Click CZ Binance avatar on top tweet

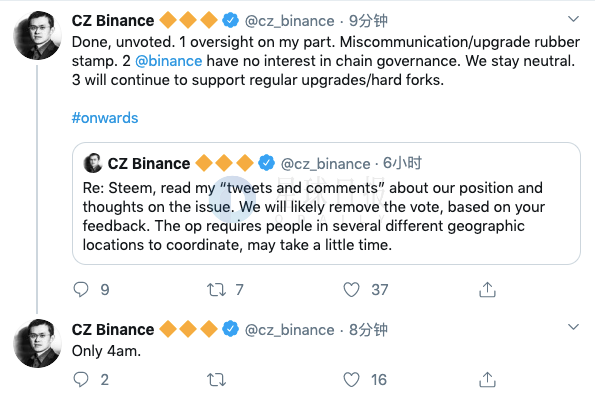pos(37,35)
